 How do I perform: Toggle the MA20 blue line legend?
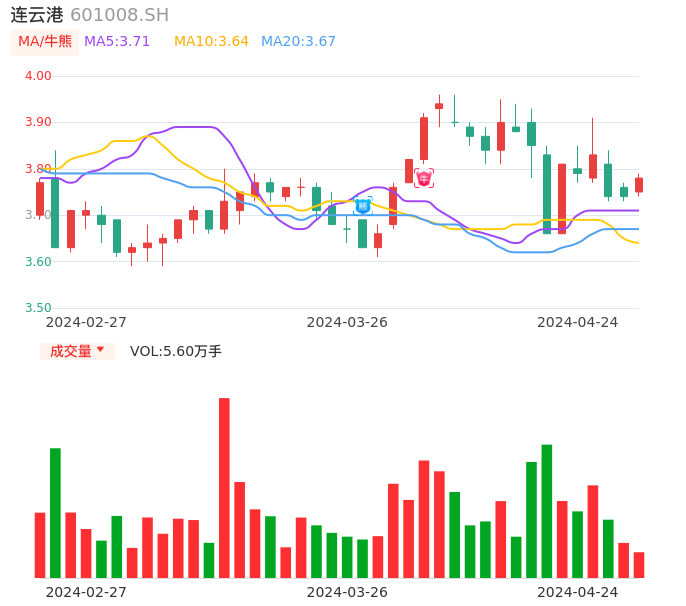[298, 42]
